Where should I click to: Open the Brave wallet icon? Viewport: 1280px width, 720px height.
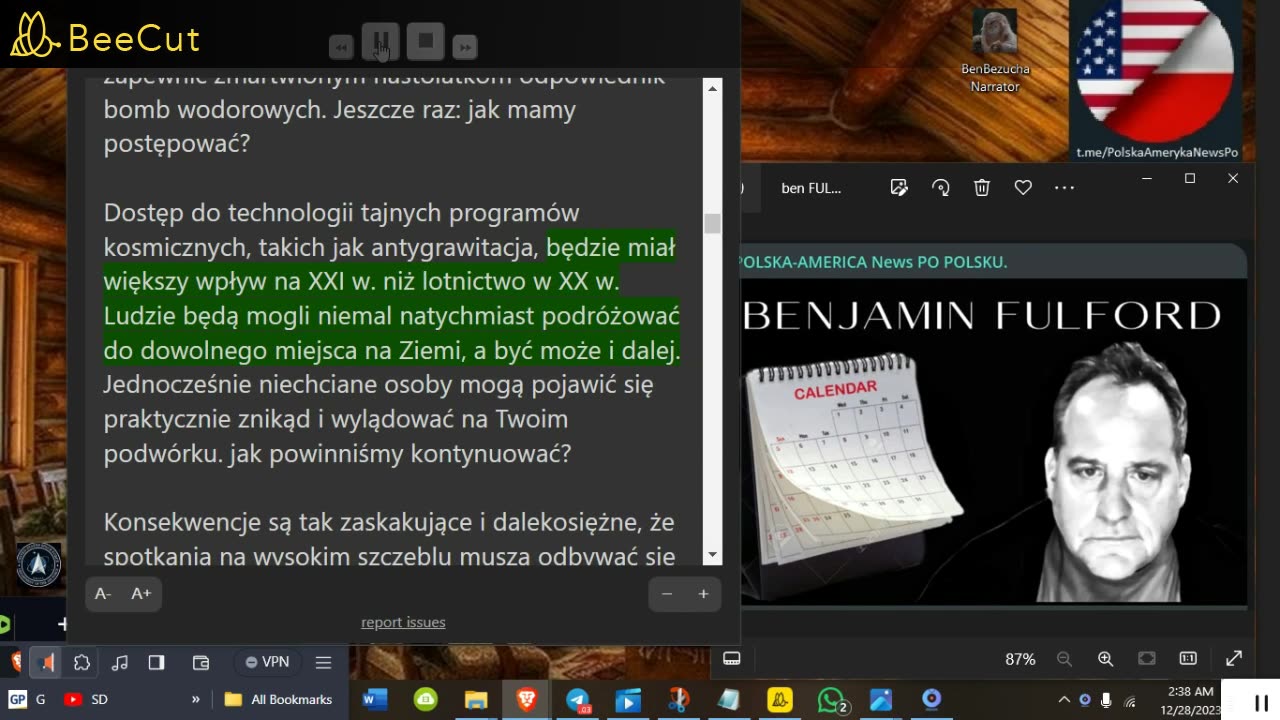[201, 662]
